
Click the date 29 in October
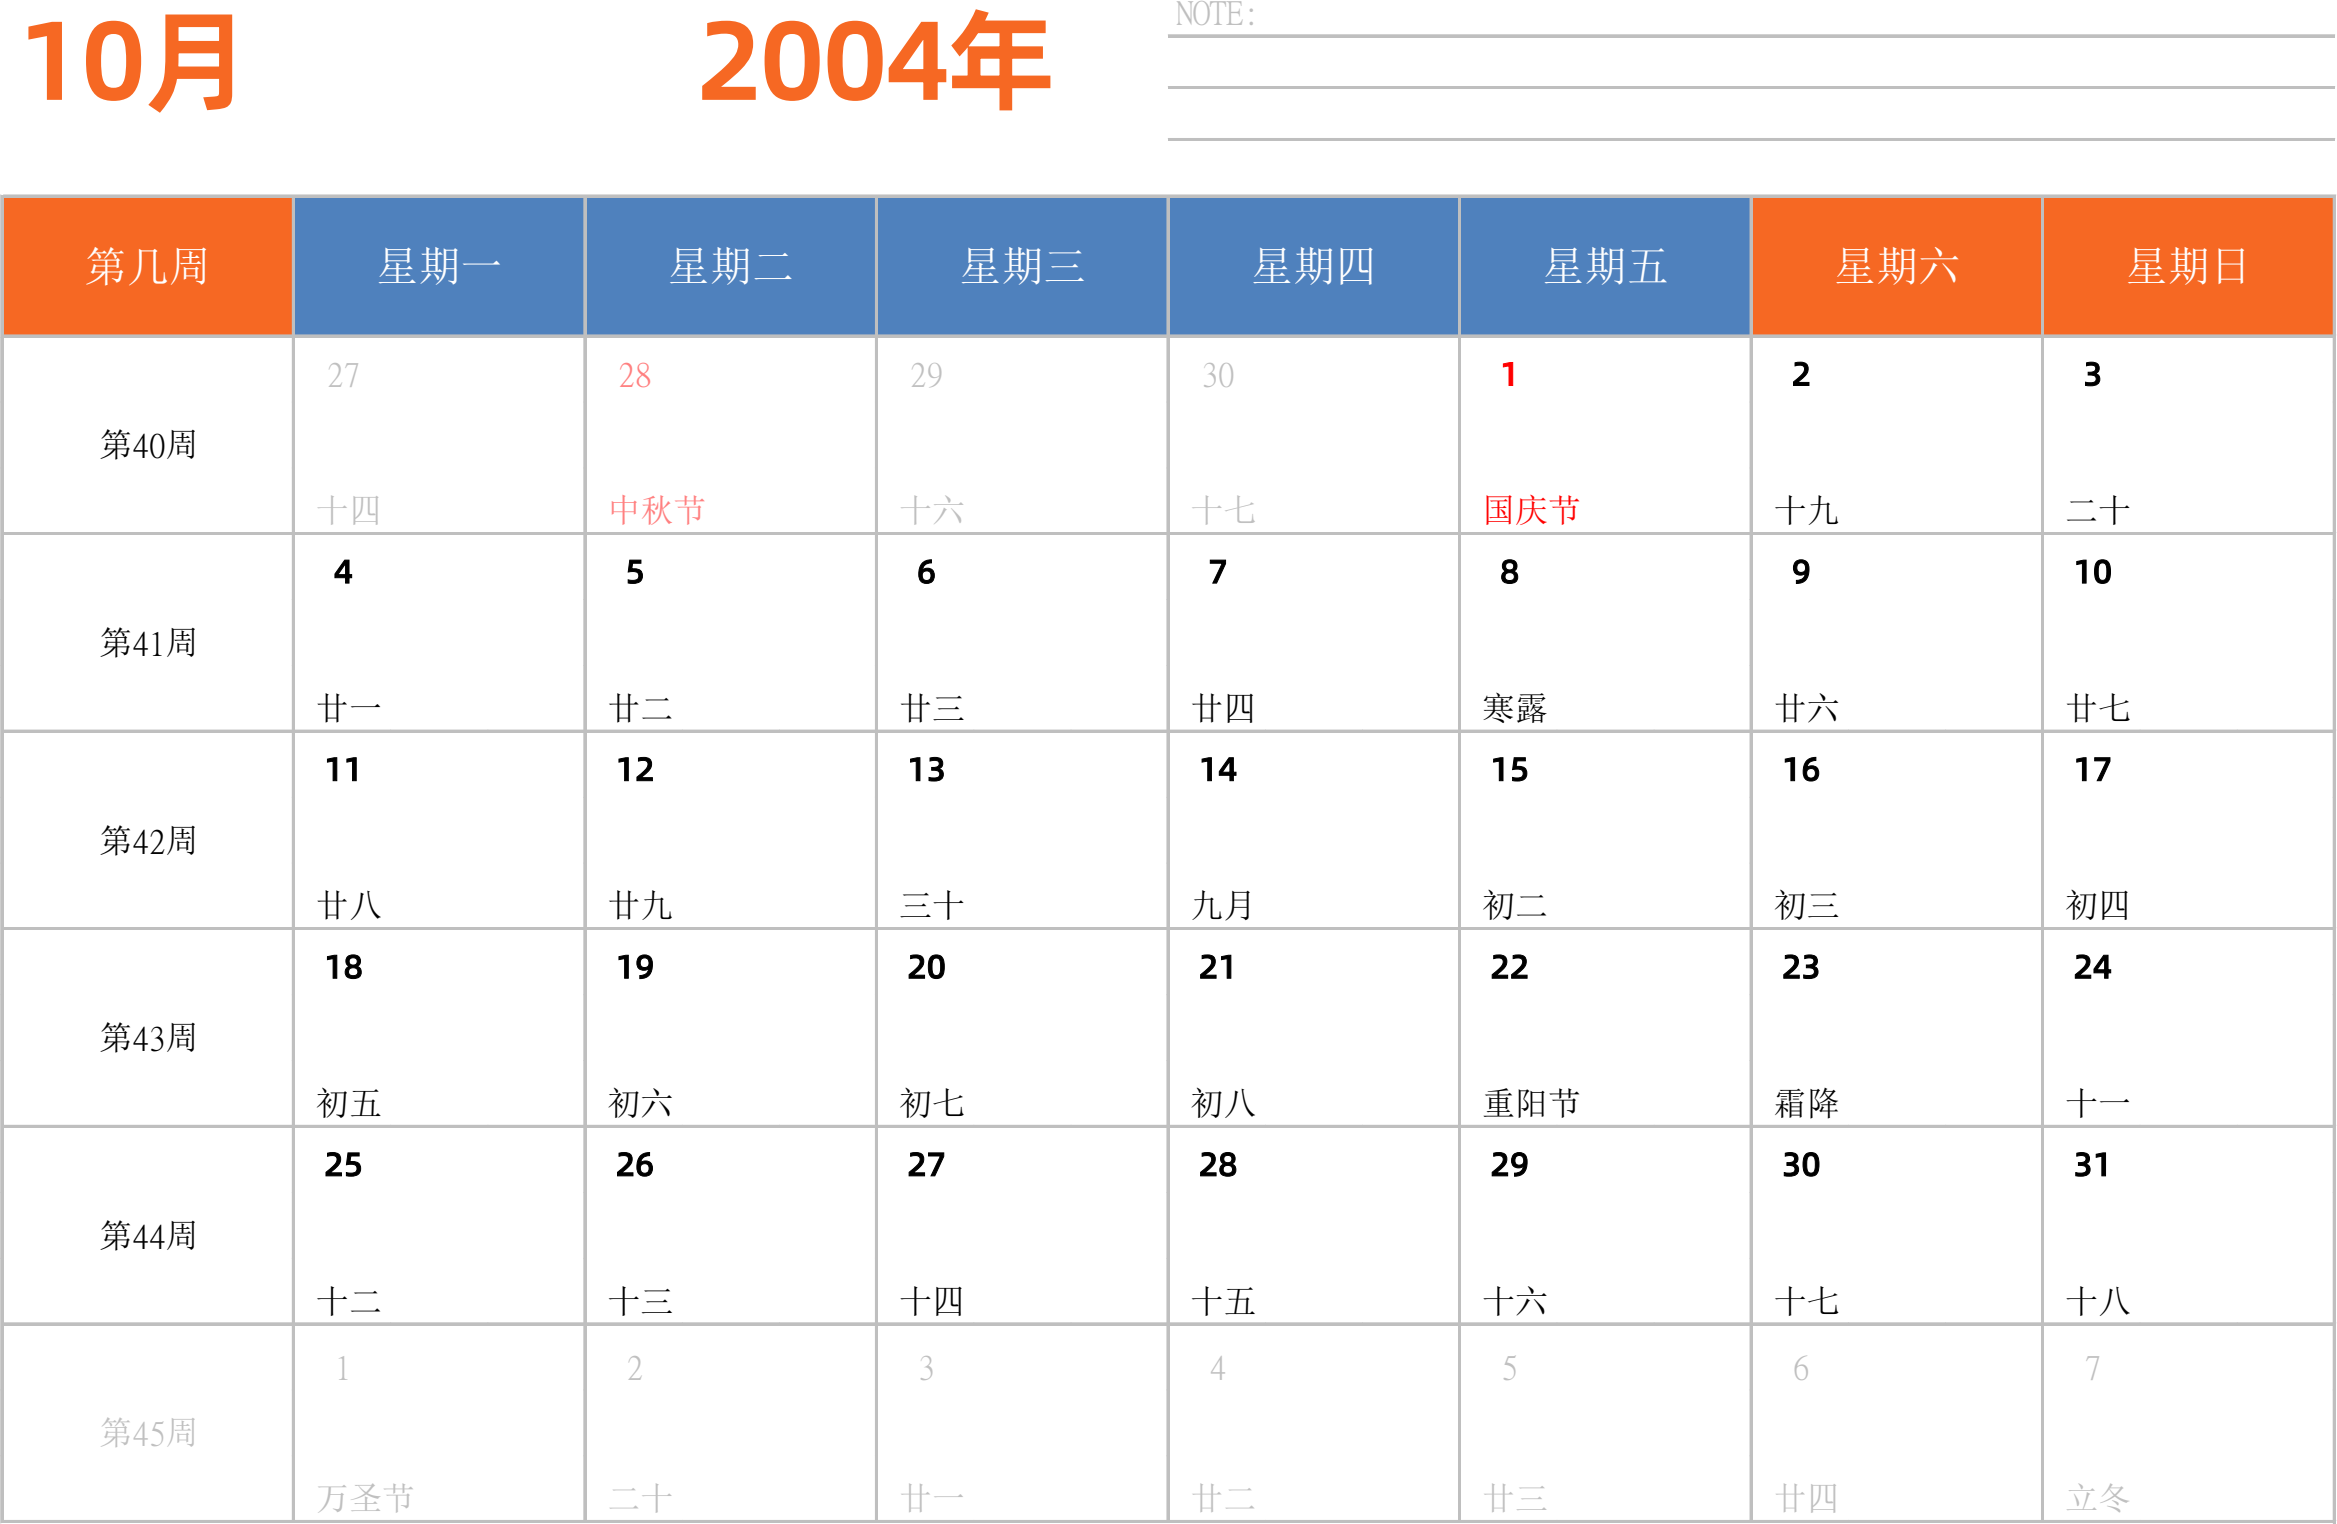1509,1165
